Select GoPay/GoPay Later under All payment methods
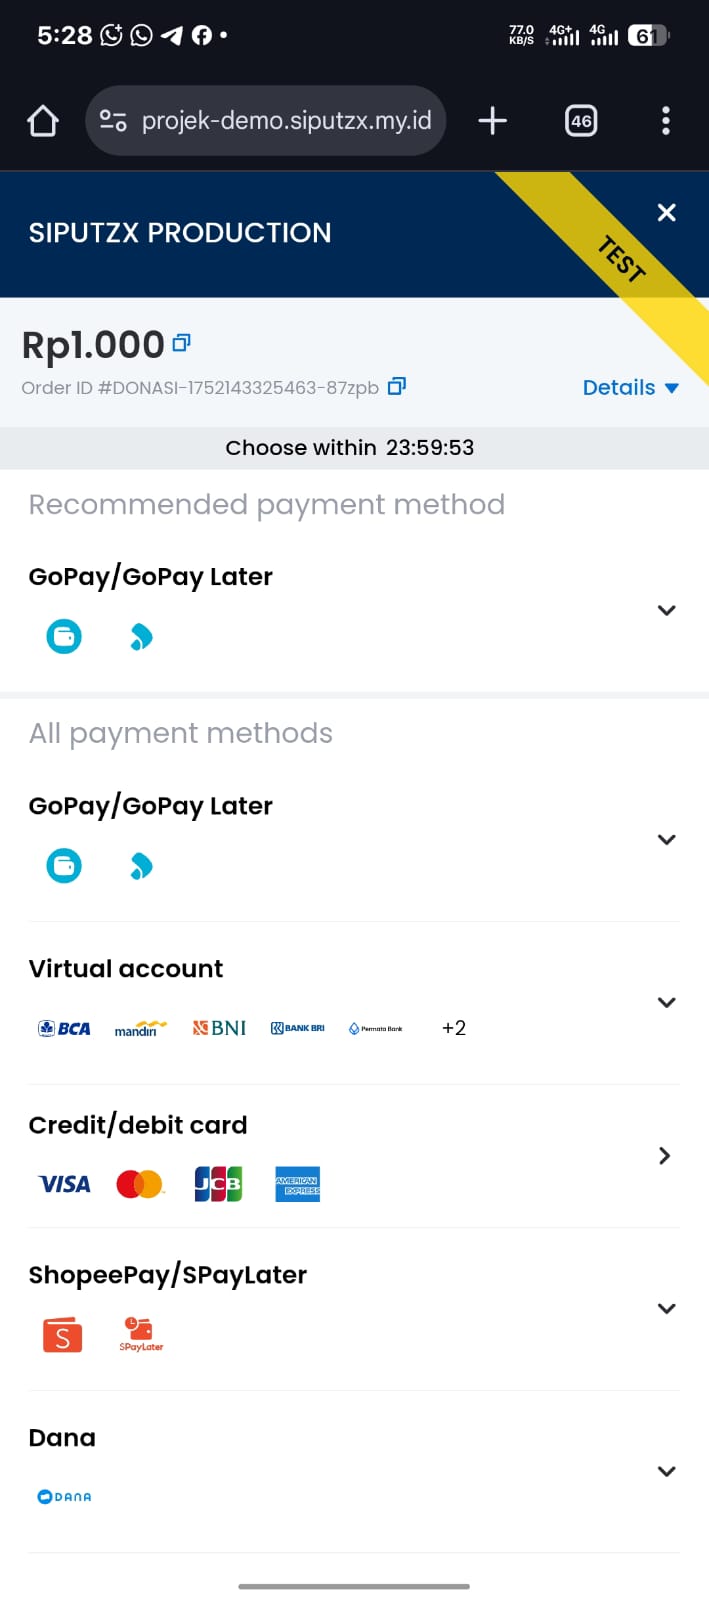This screenshot has width=709, height=1600. point(150,806)
